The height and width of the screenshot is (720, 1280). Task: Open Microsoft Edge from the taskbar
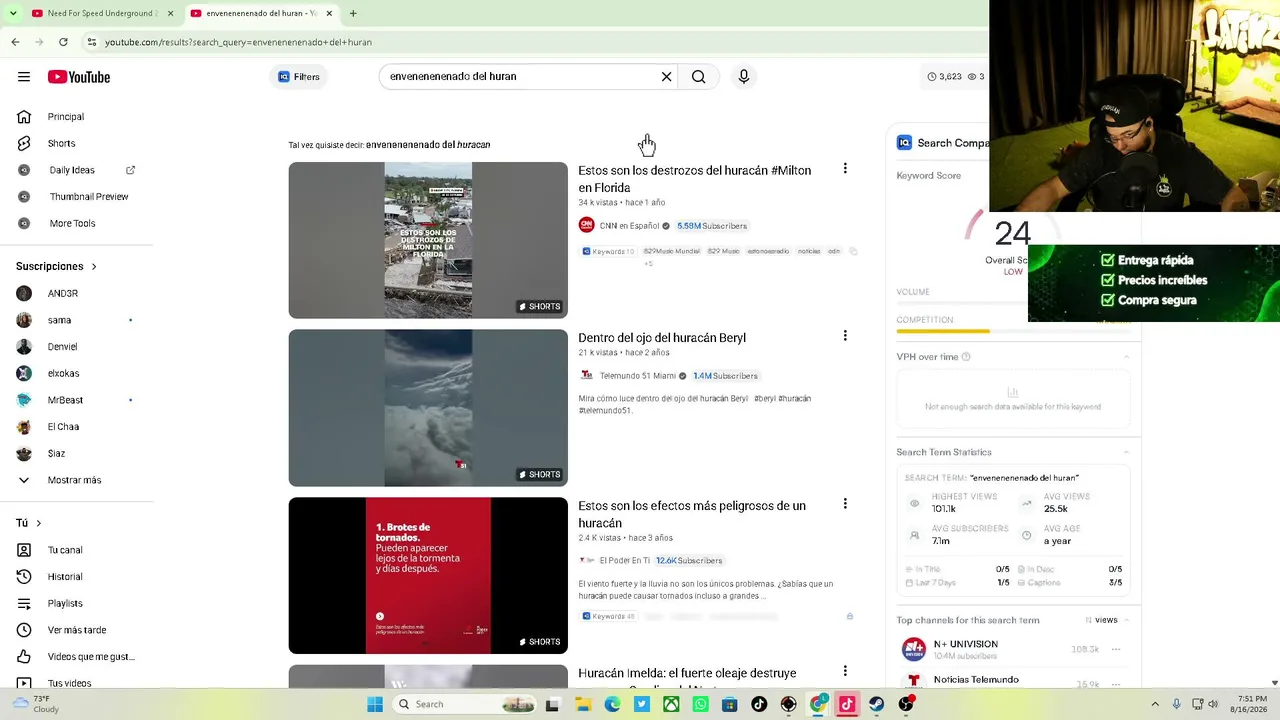612,704
